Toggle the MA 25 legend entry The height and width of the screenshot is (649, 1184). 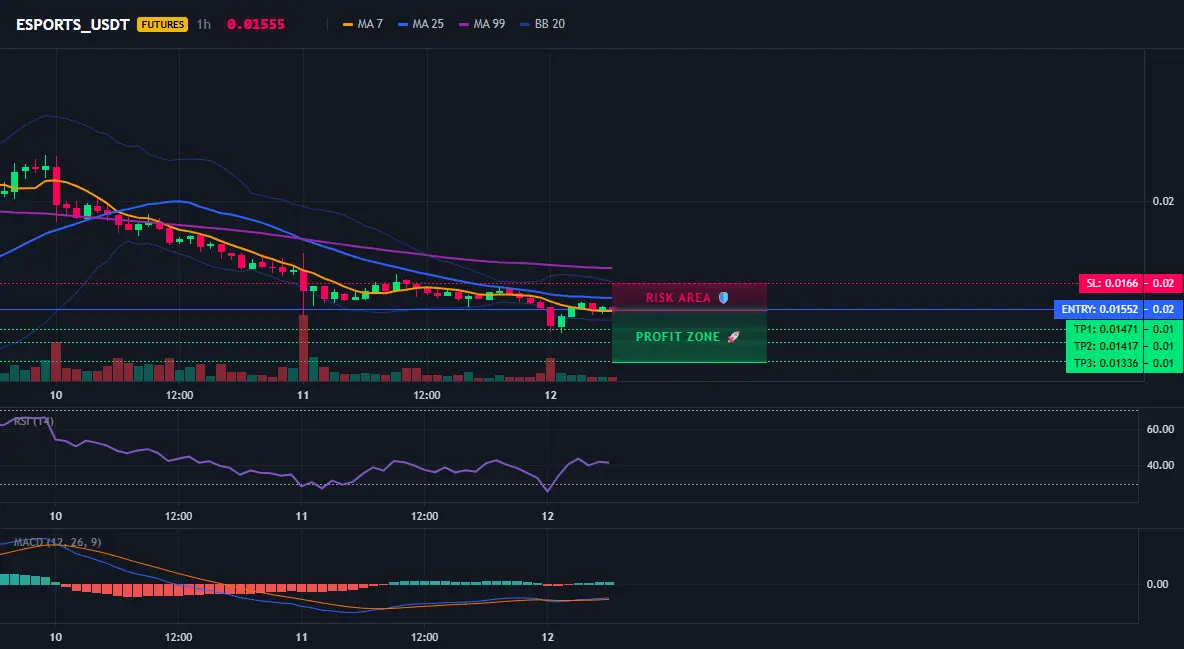421,24
